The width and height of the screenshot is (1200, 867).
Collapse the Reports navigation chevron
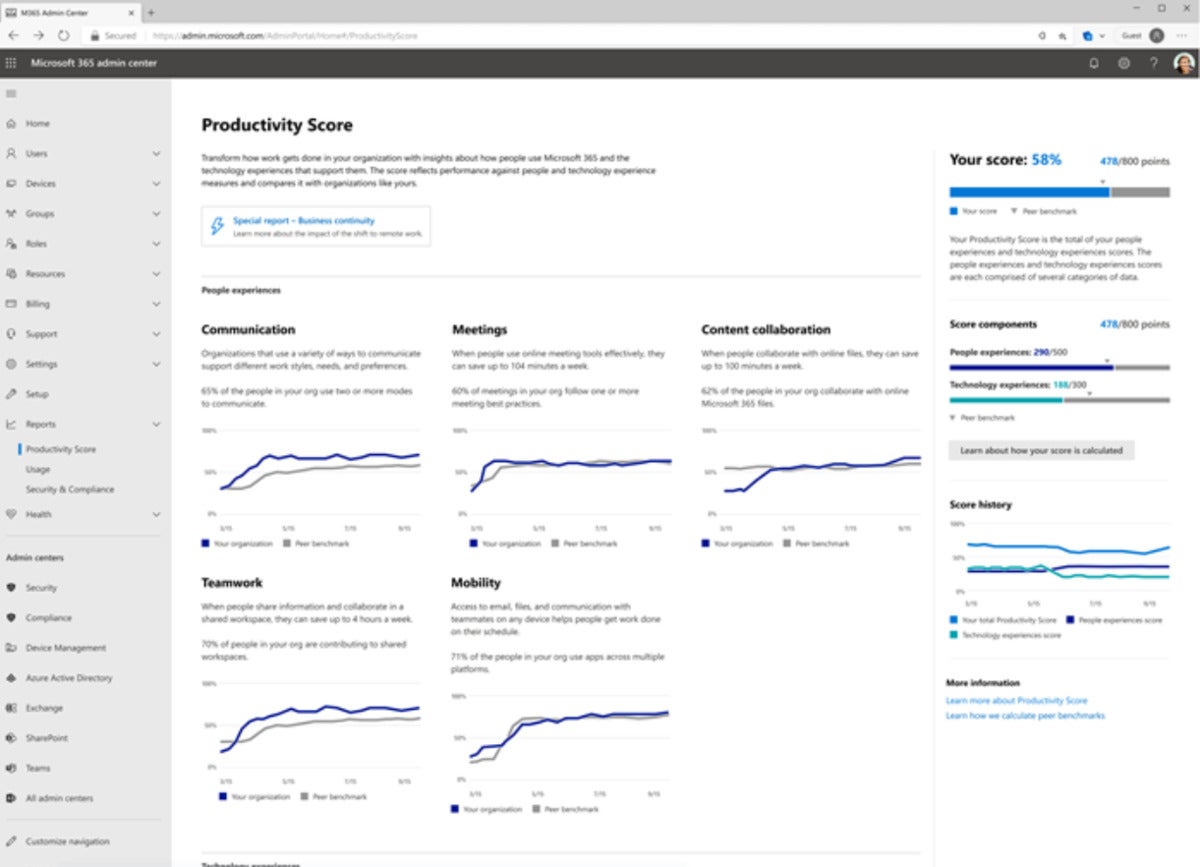click(156, 424)
